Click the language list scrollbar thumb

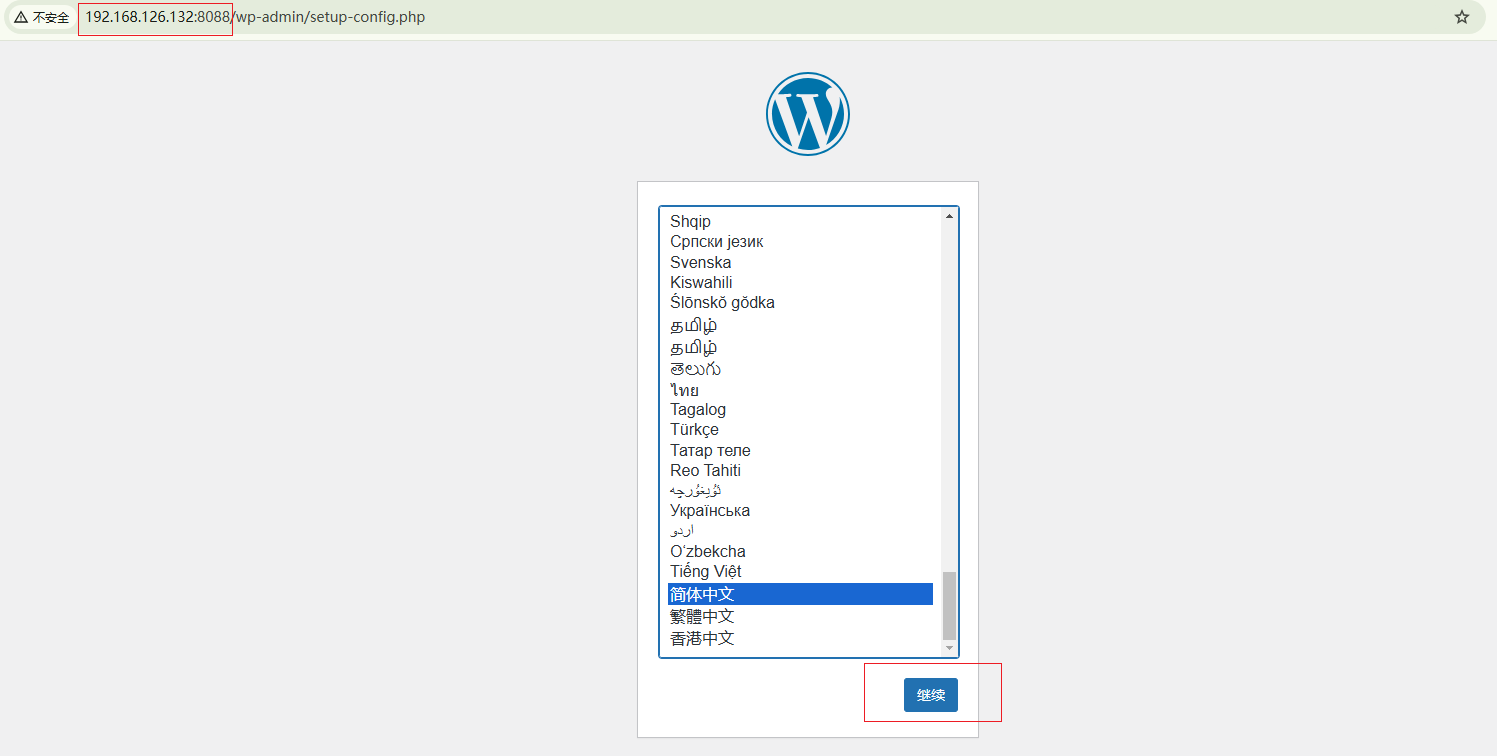949,605
